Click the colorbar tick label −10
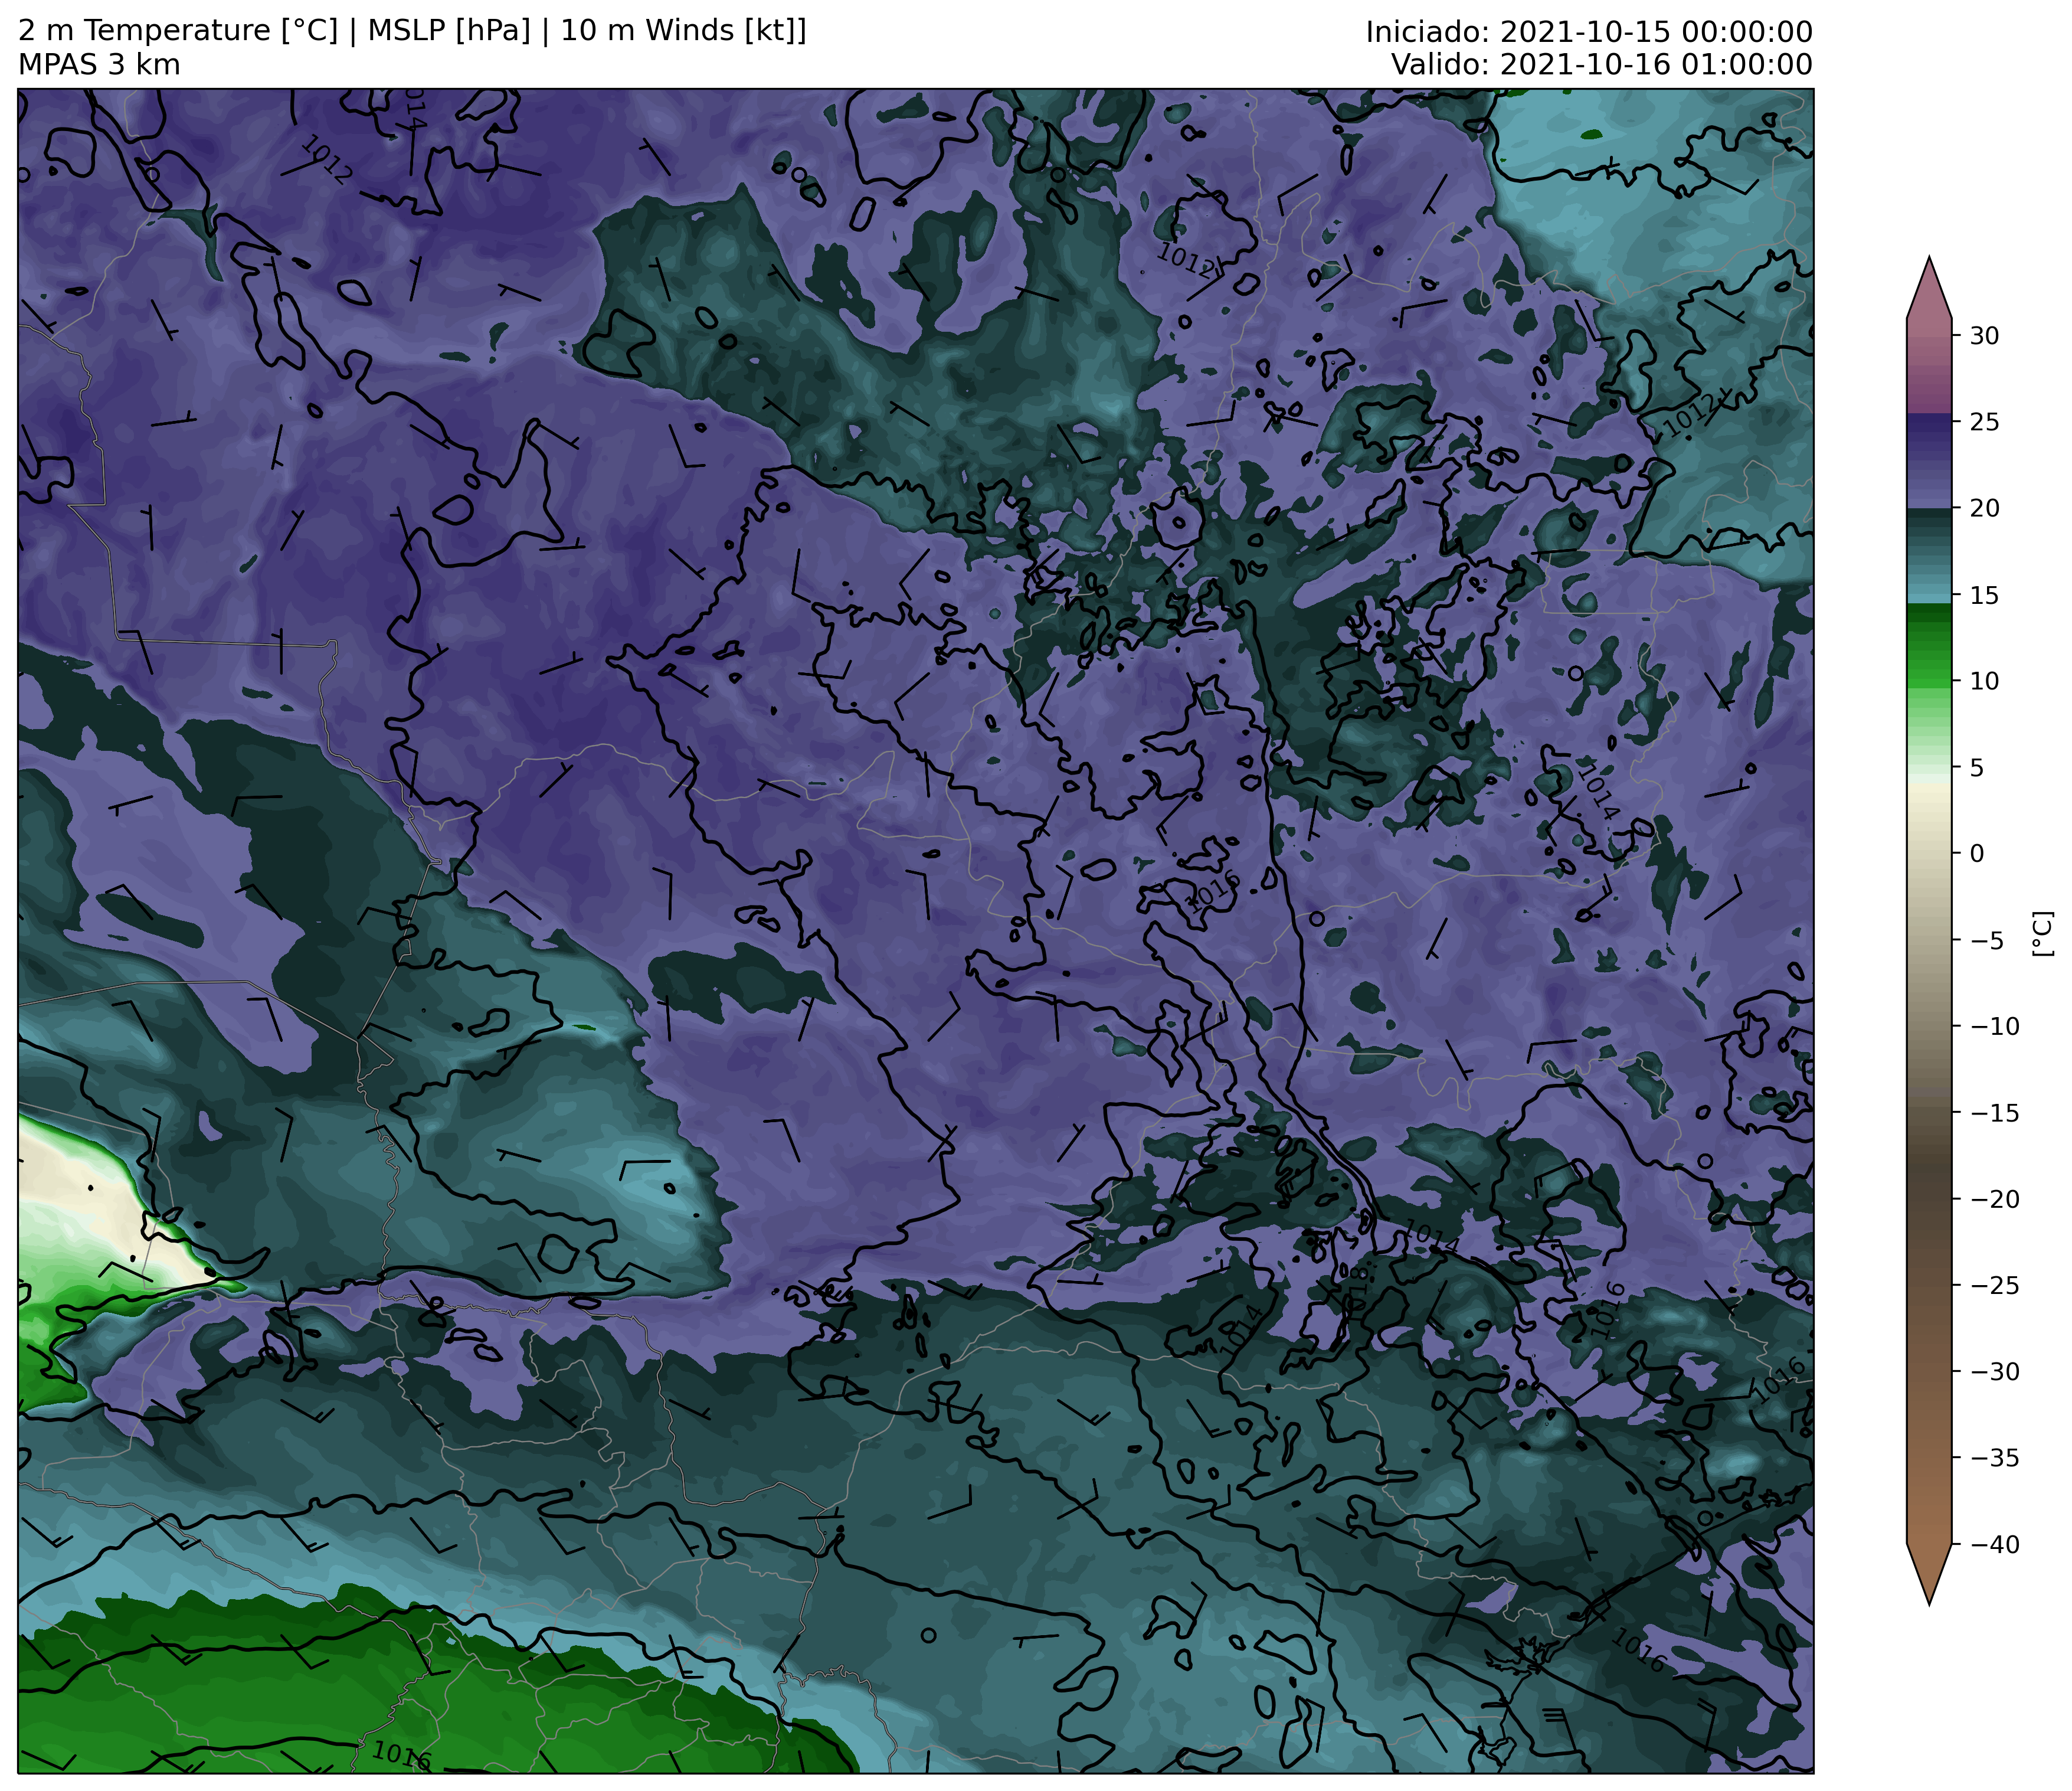The image size is (2072, 1791). [1994, 1027]
